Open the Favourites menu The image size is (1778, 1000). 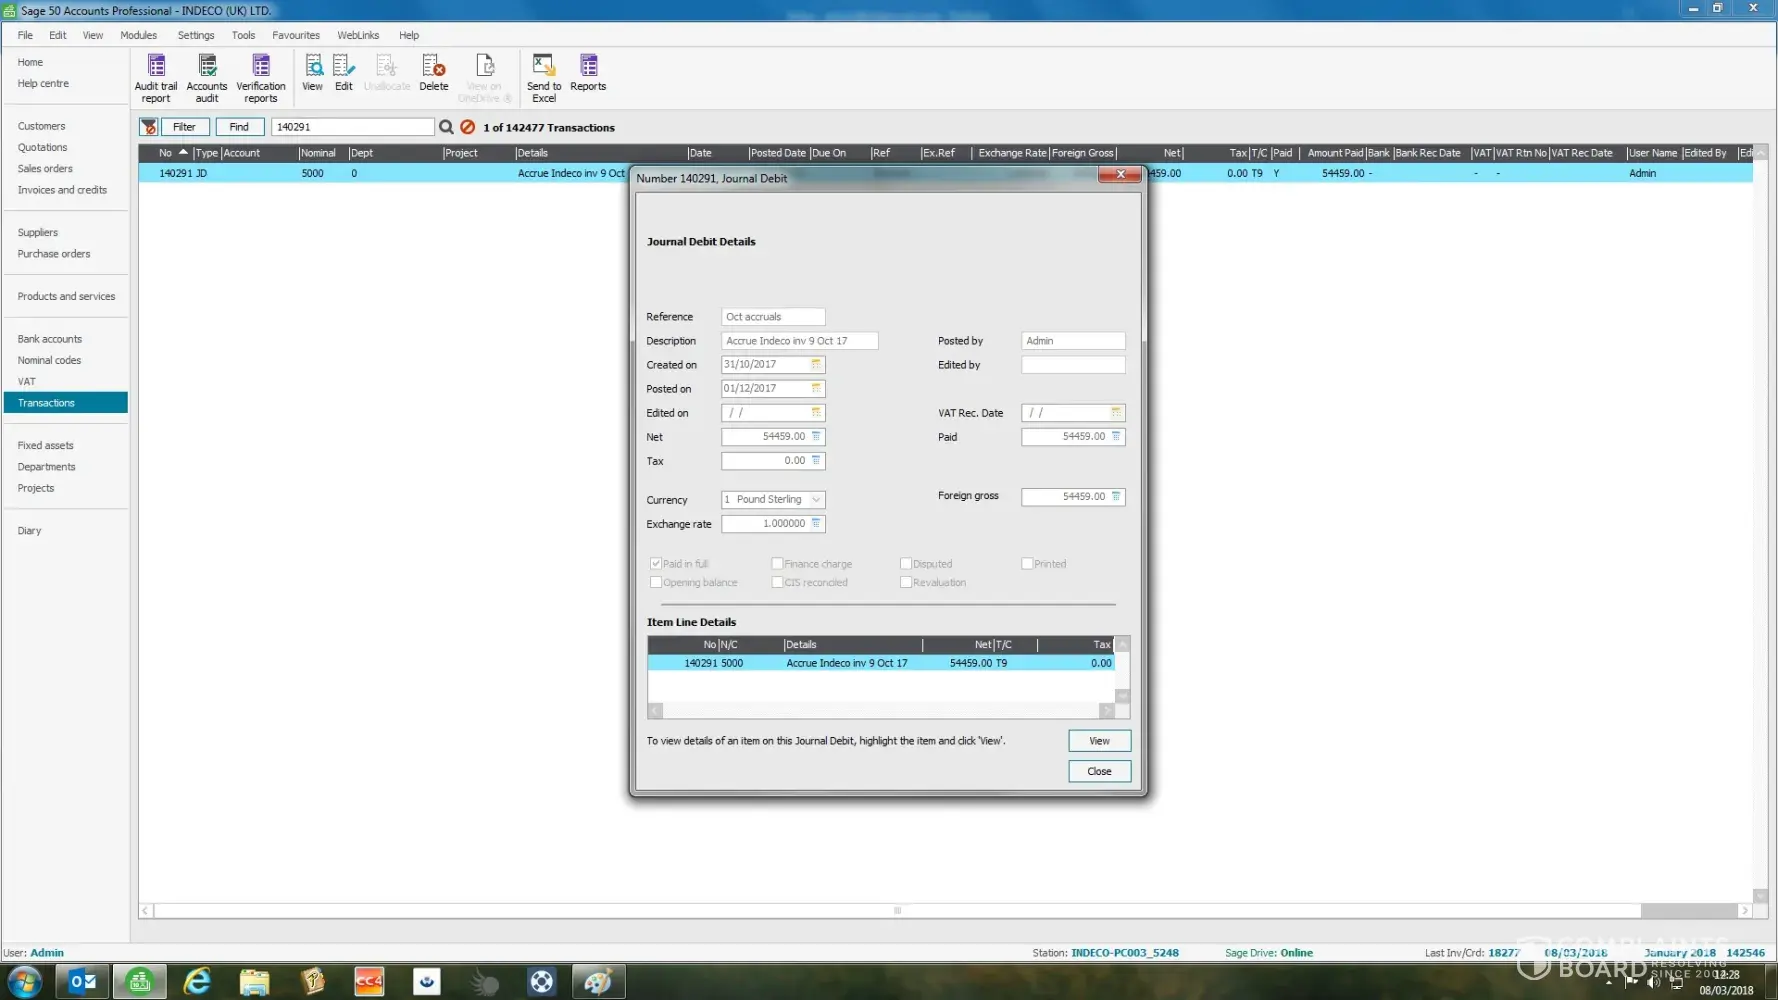(x=296, y=35)
